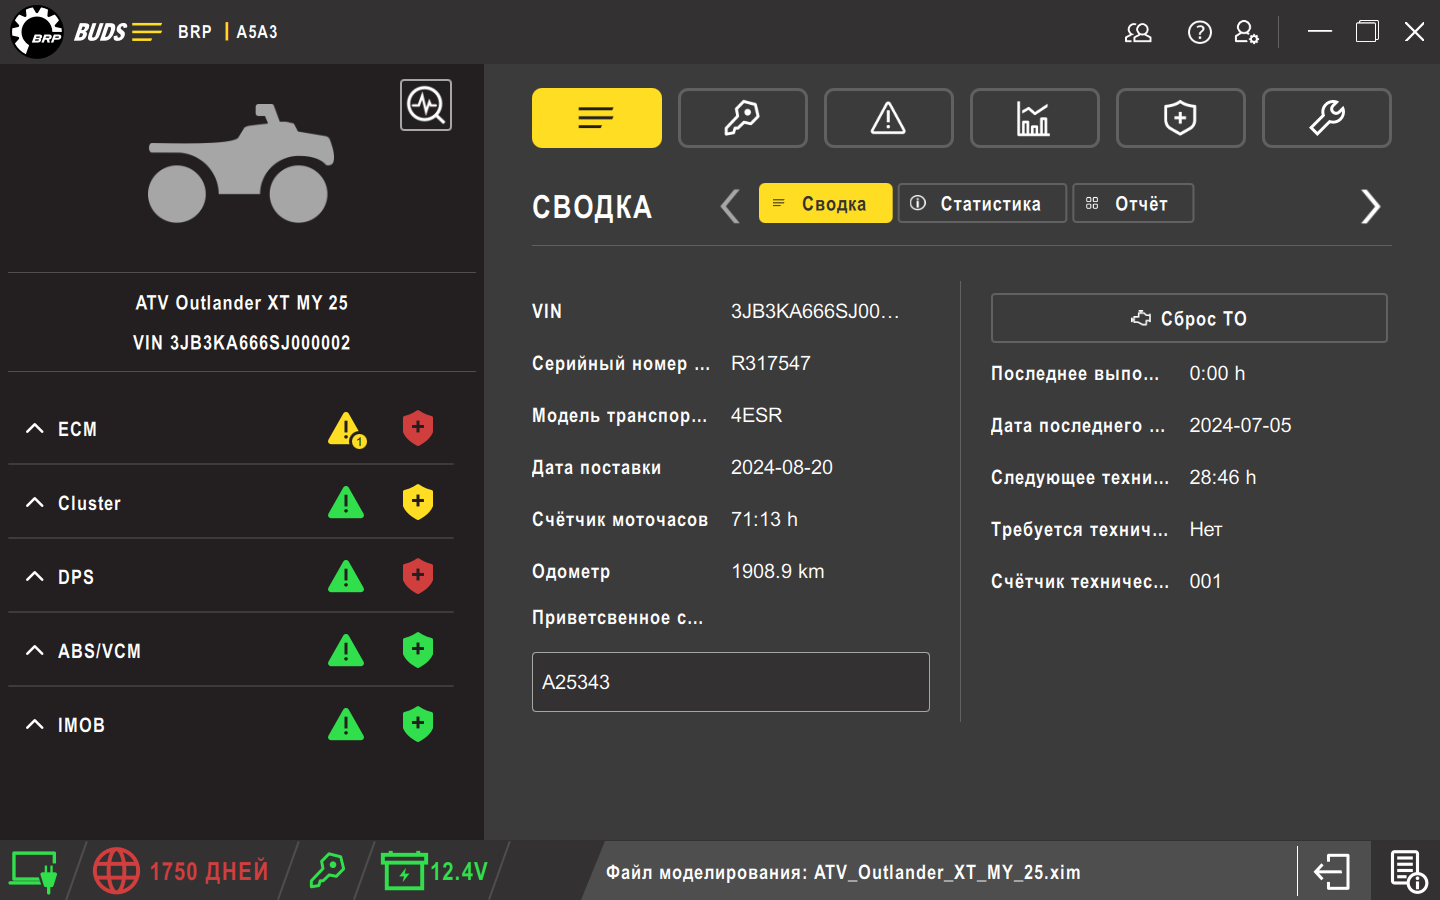The width and height of the screenshot is (1440, 900).
Task: Click the vehicle diagnostic scan magnifier icon
Action: (x=426, y=105)
